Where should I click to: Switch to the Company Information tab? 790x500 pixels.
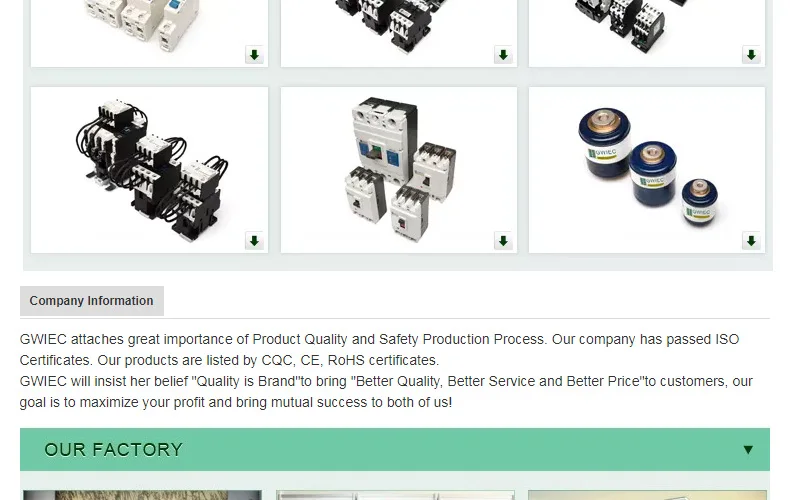point(92,301)
